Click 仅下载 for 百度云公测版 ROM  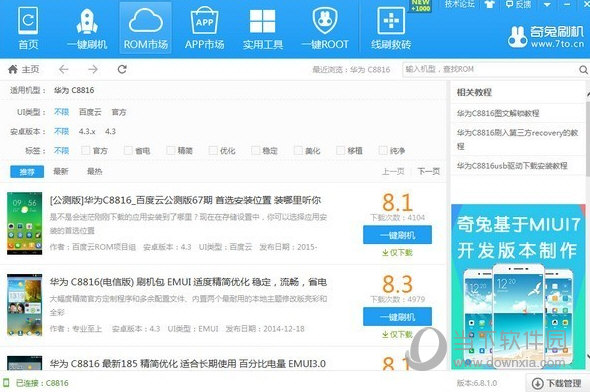point(397,252)
